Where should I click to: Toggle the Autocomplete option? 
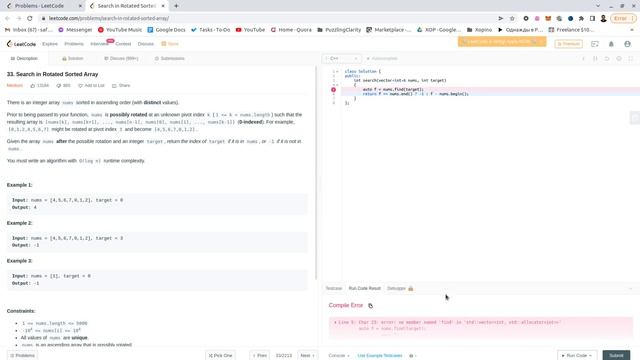tap(382, 58)
